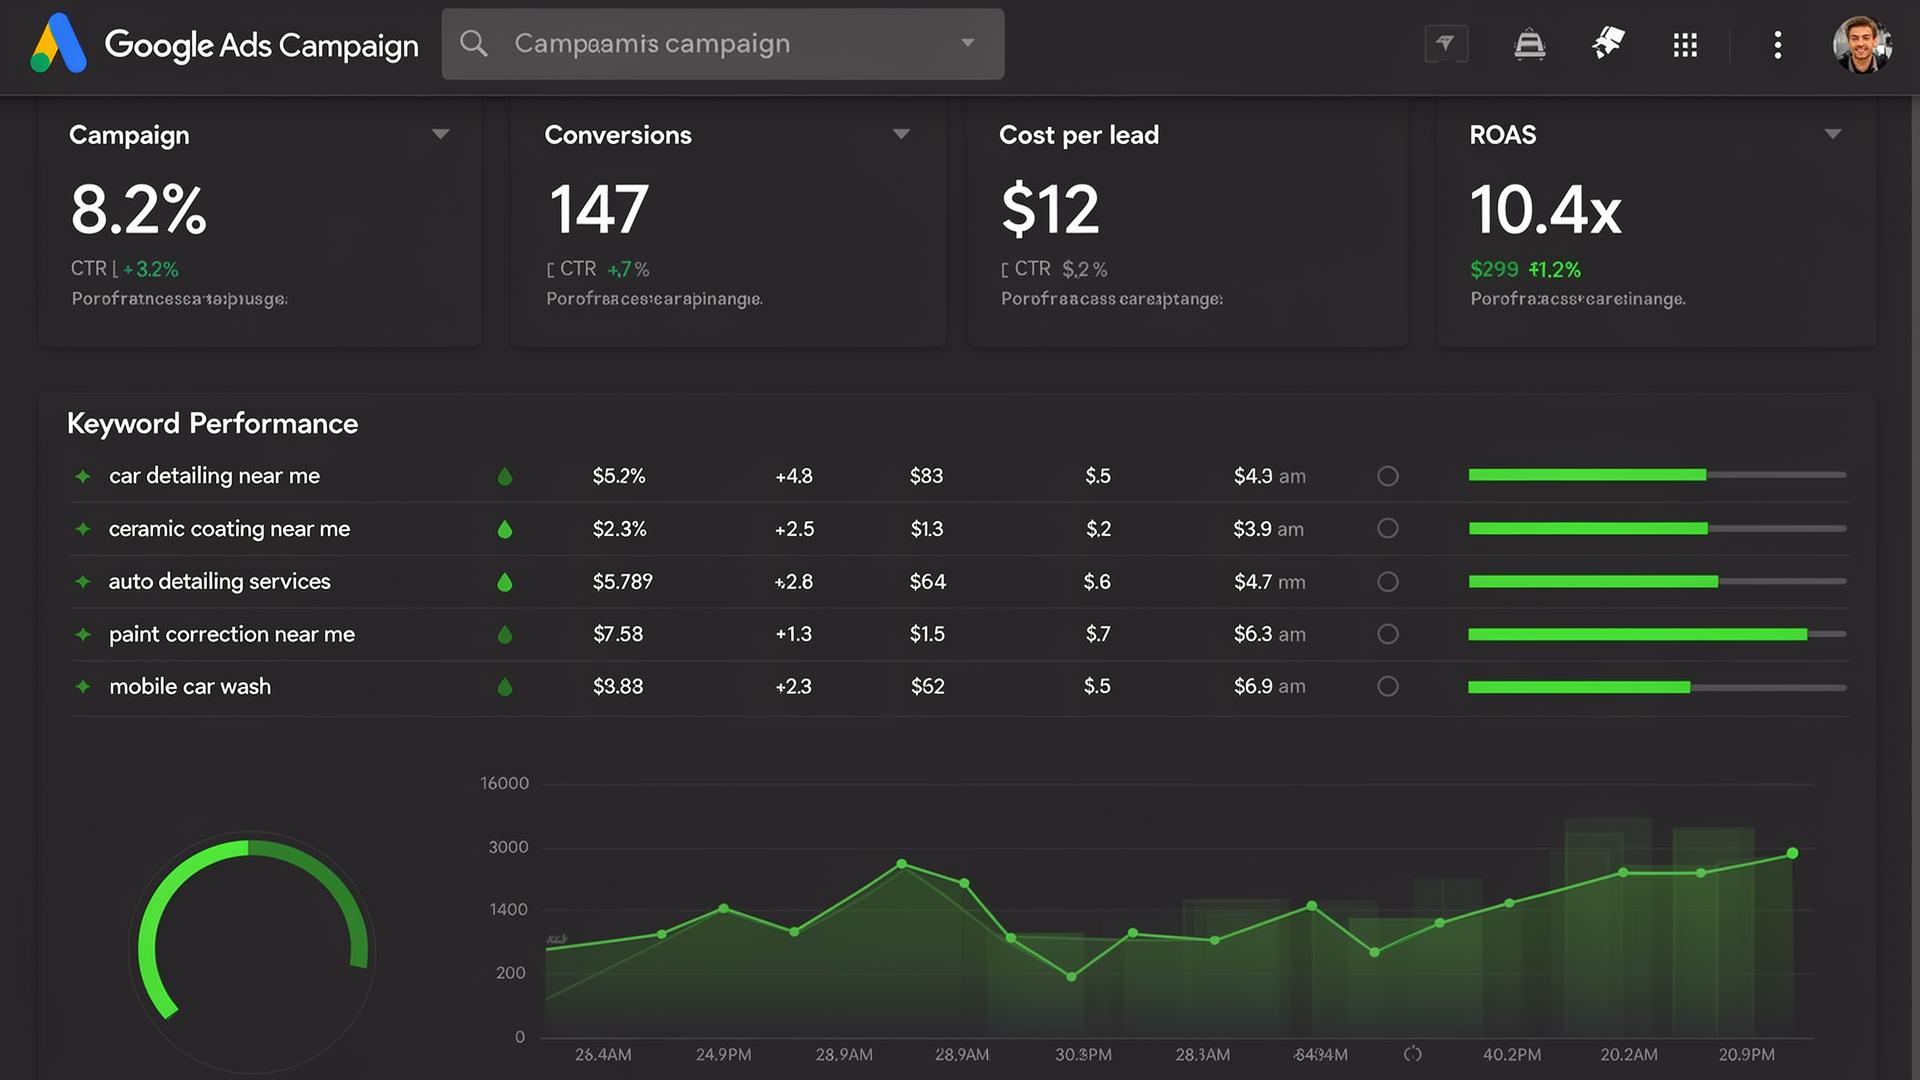Open the filter funnel icon in header
The height and width of the screenshot is (1080, 1920).
click(1446, 44)
